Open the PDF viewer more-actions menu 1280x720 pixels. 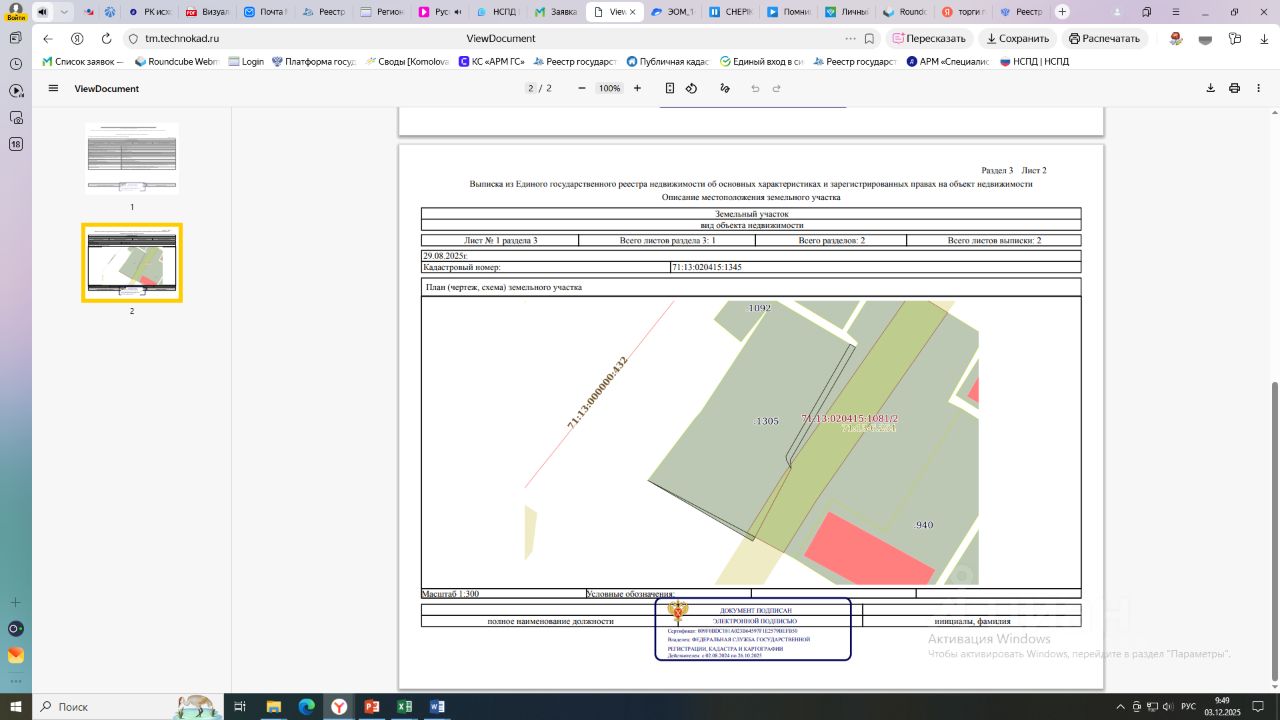click(x=1258, y=88)
